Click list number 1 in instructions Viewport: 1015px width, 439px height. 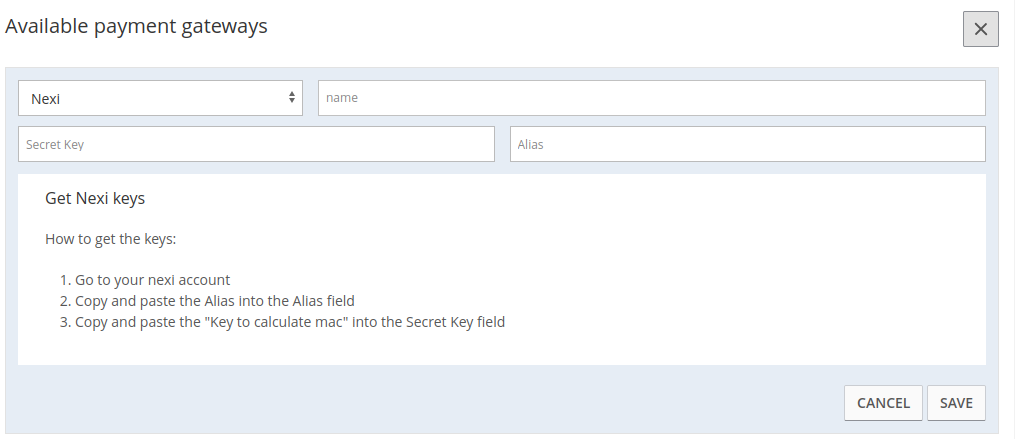coord(65,280)
